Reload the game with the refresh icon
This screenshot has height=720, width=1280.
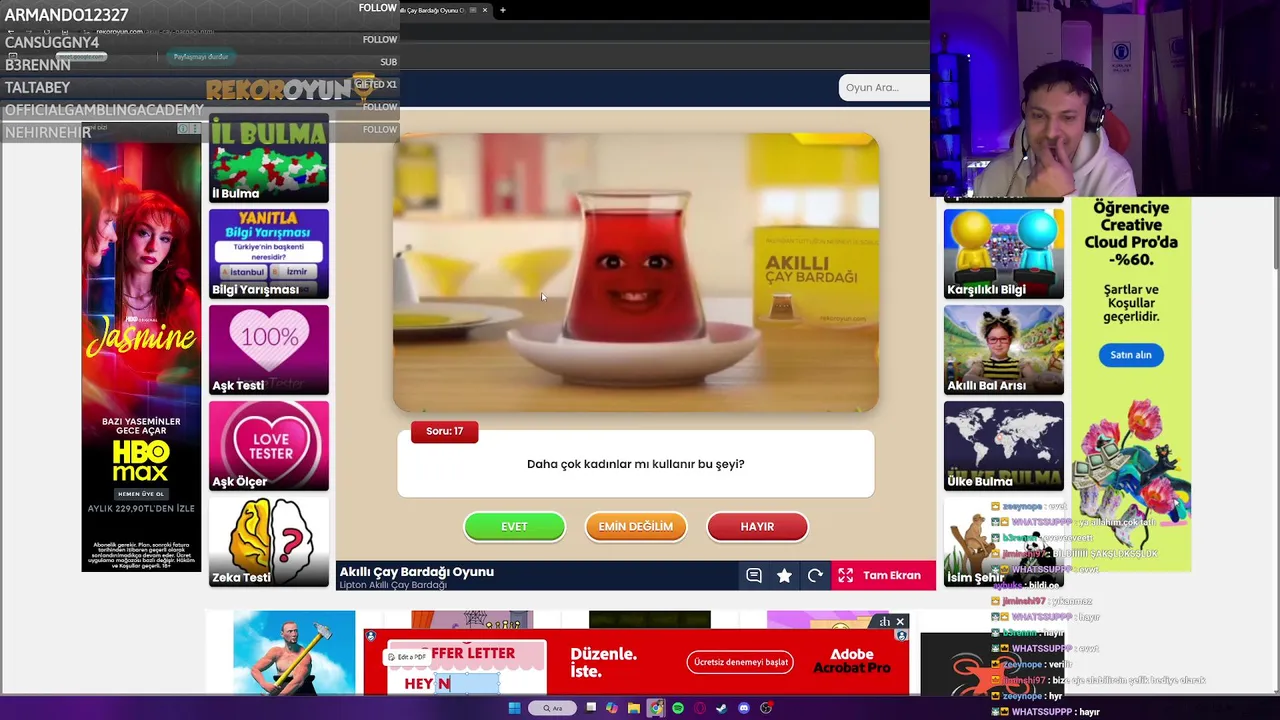pyautogui.click(x=815, y=575)
